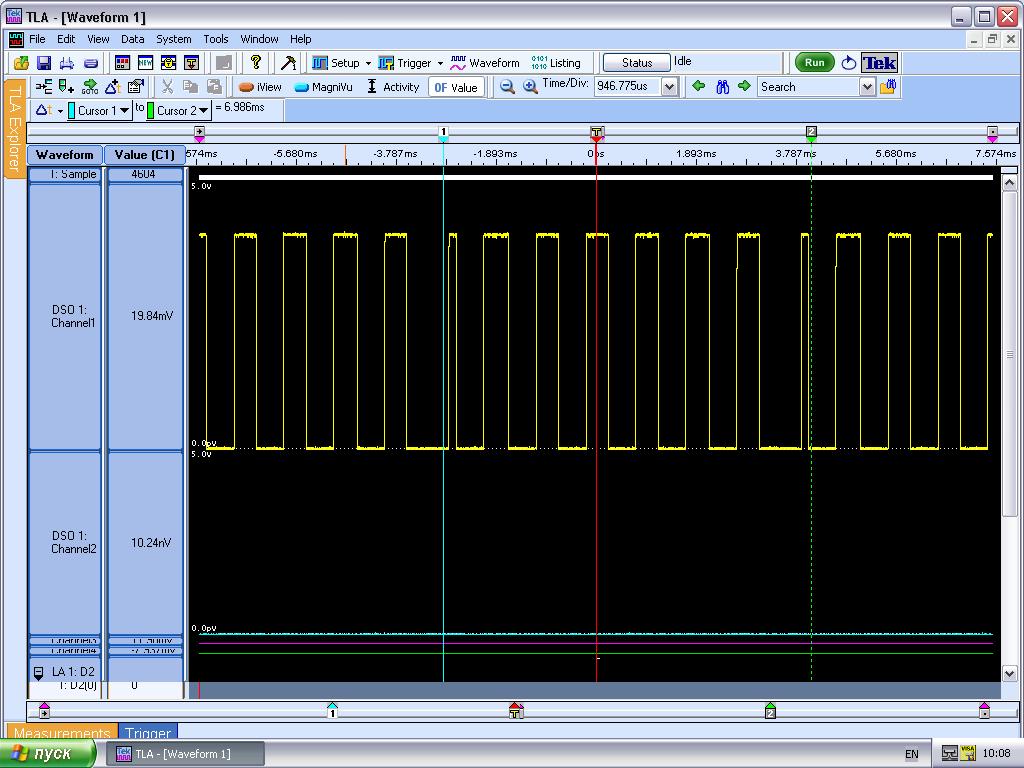Viewport: 1024px width, 768px height.
Task: Open the Time/Div dropdown
Action: [x=669, y=87]
